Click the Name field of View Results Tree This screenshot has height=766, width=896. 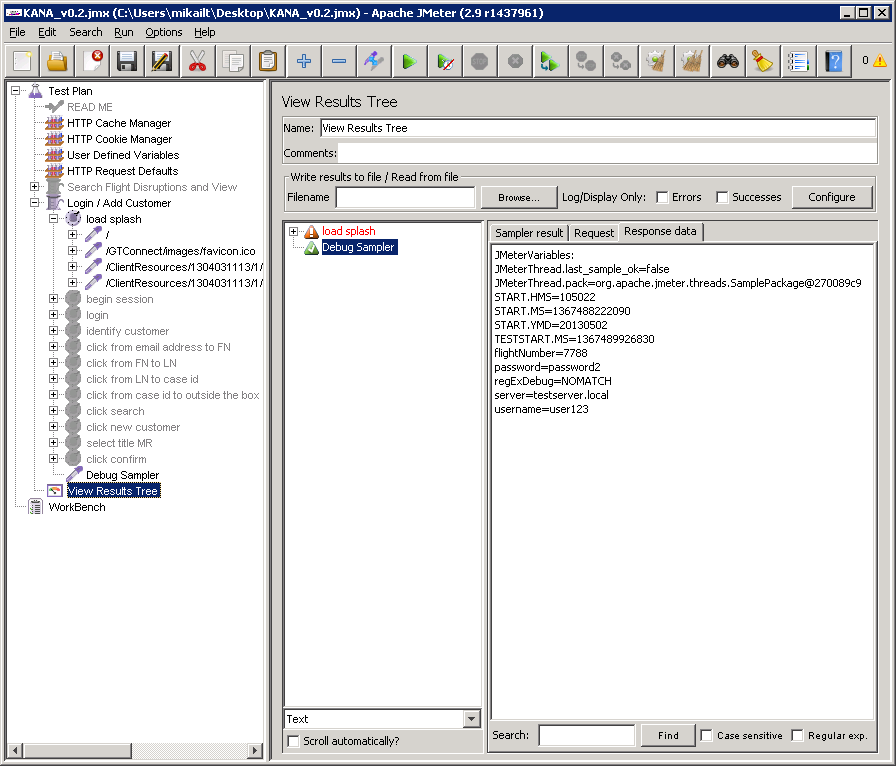(598, 128)
